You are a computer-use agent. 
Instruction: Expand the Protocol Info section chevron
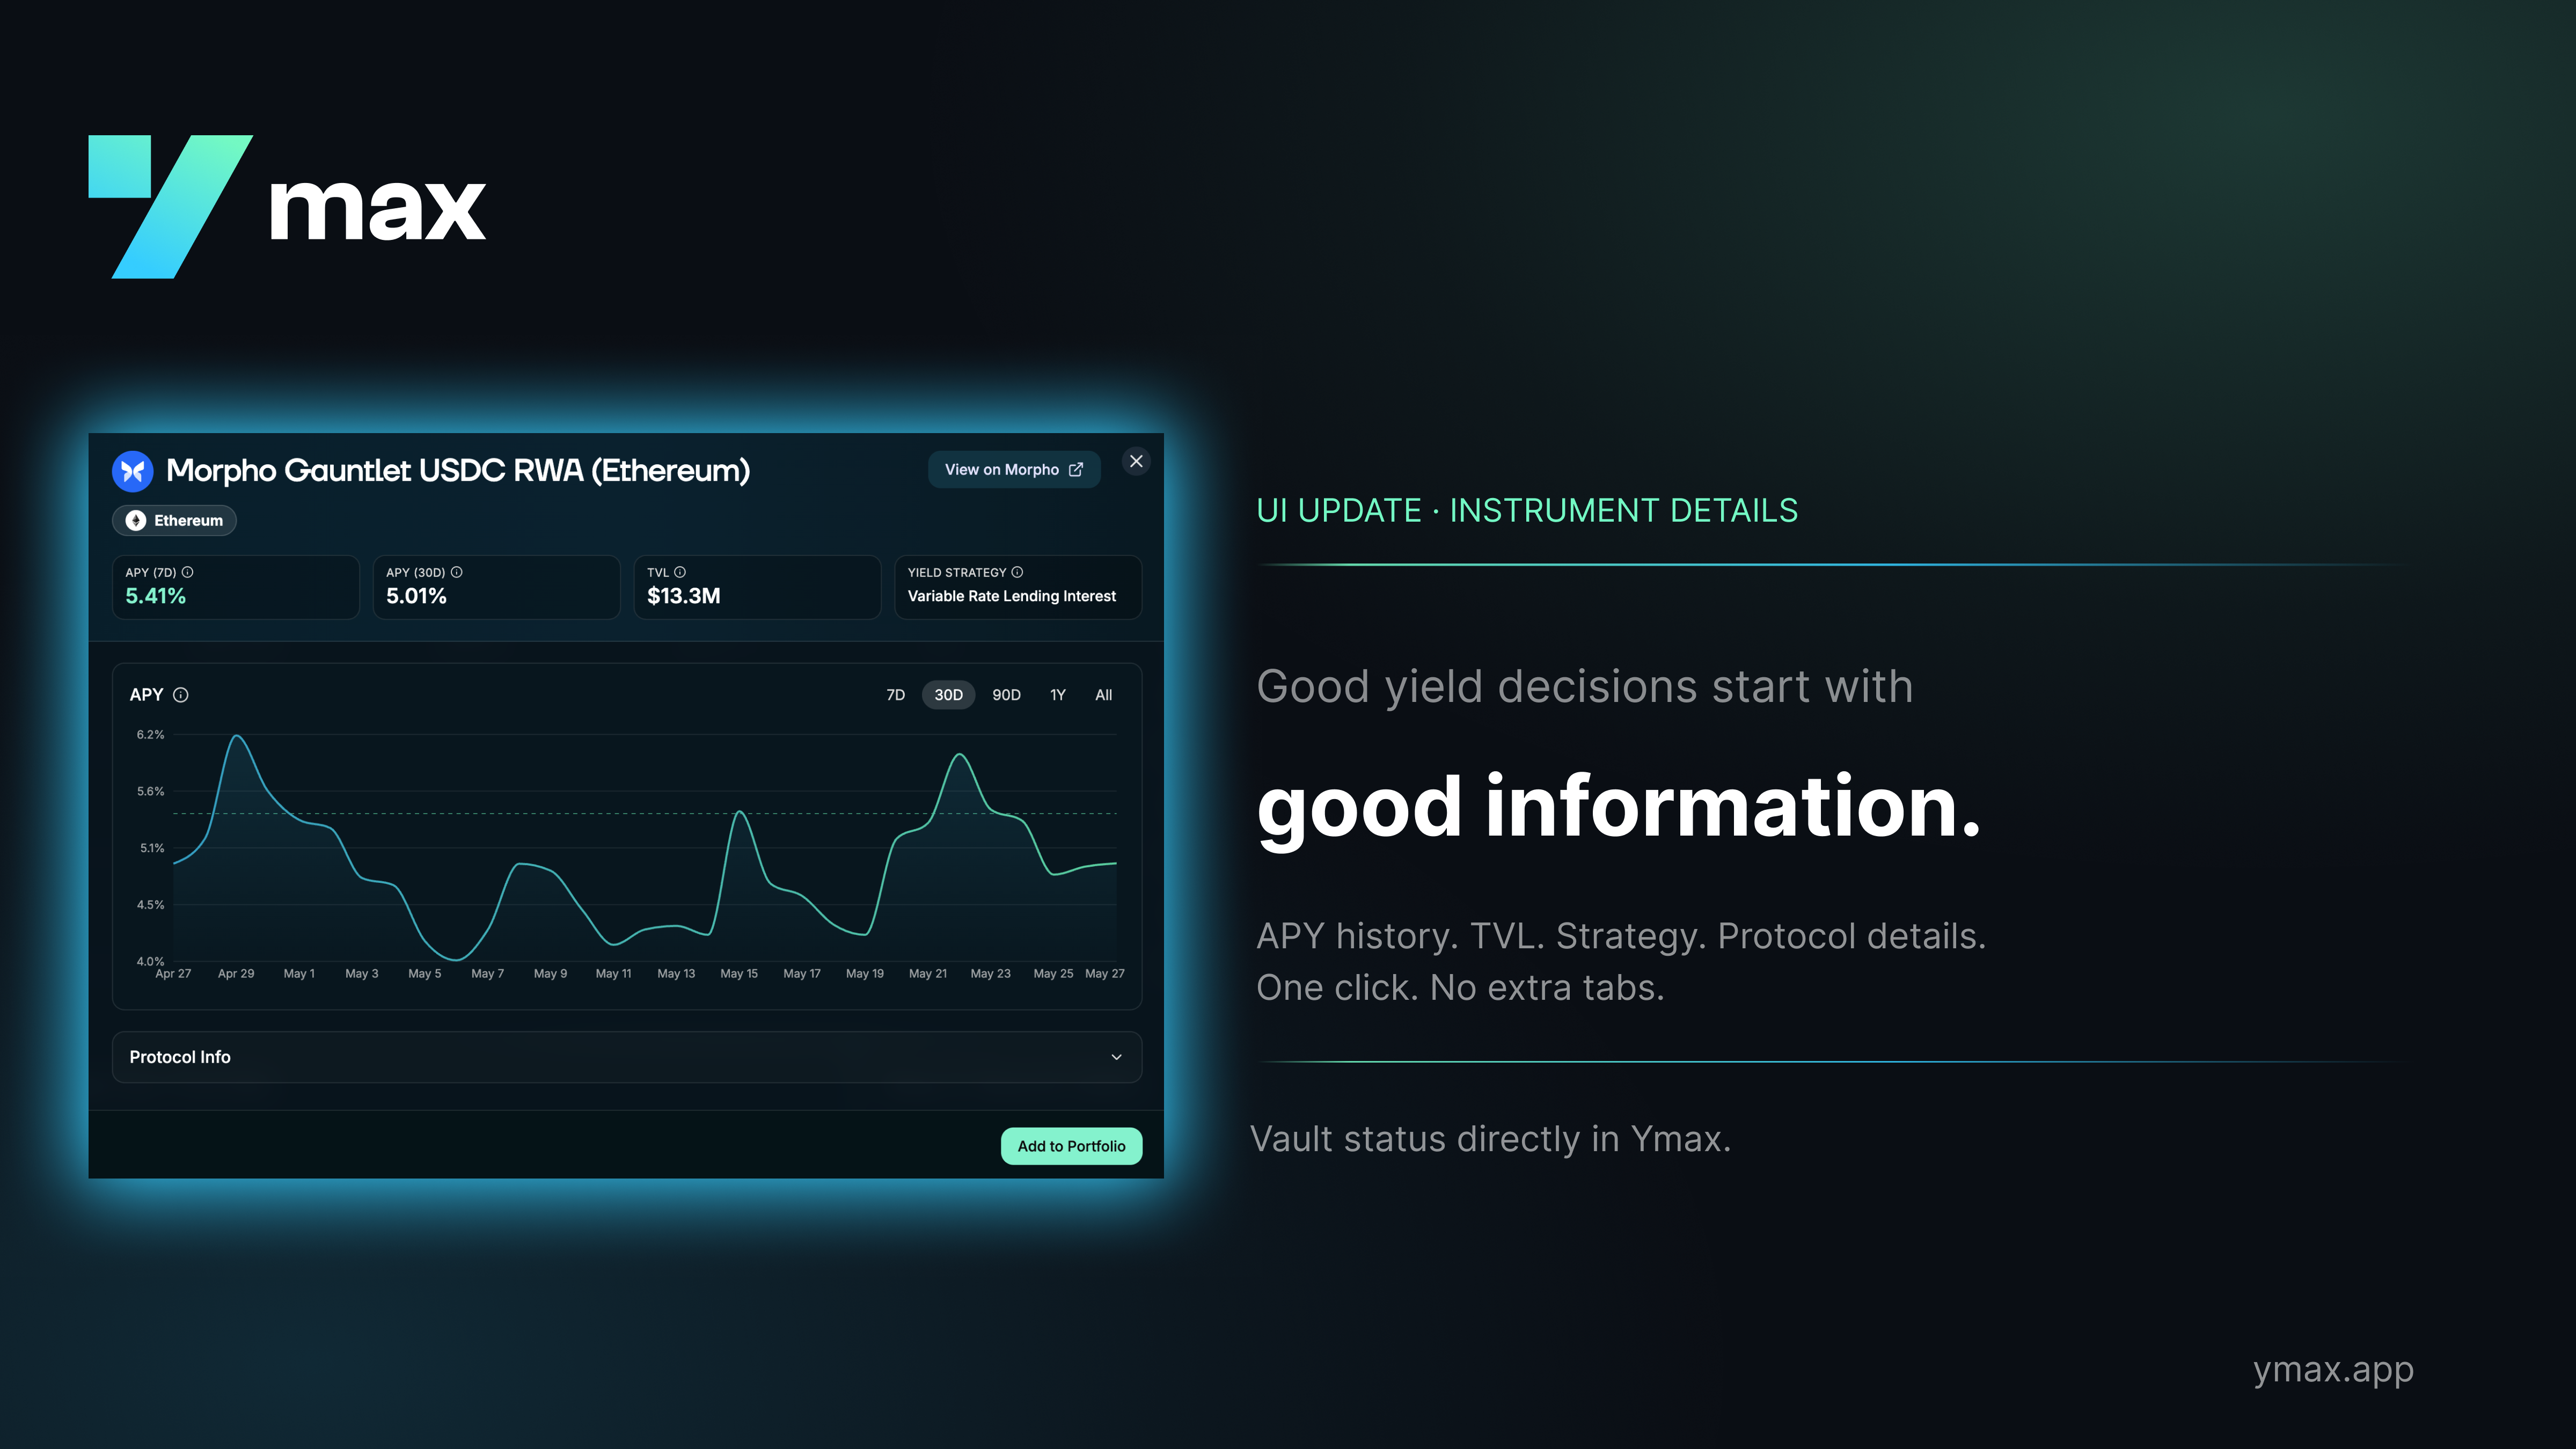(x=1117, y=1057)
